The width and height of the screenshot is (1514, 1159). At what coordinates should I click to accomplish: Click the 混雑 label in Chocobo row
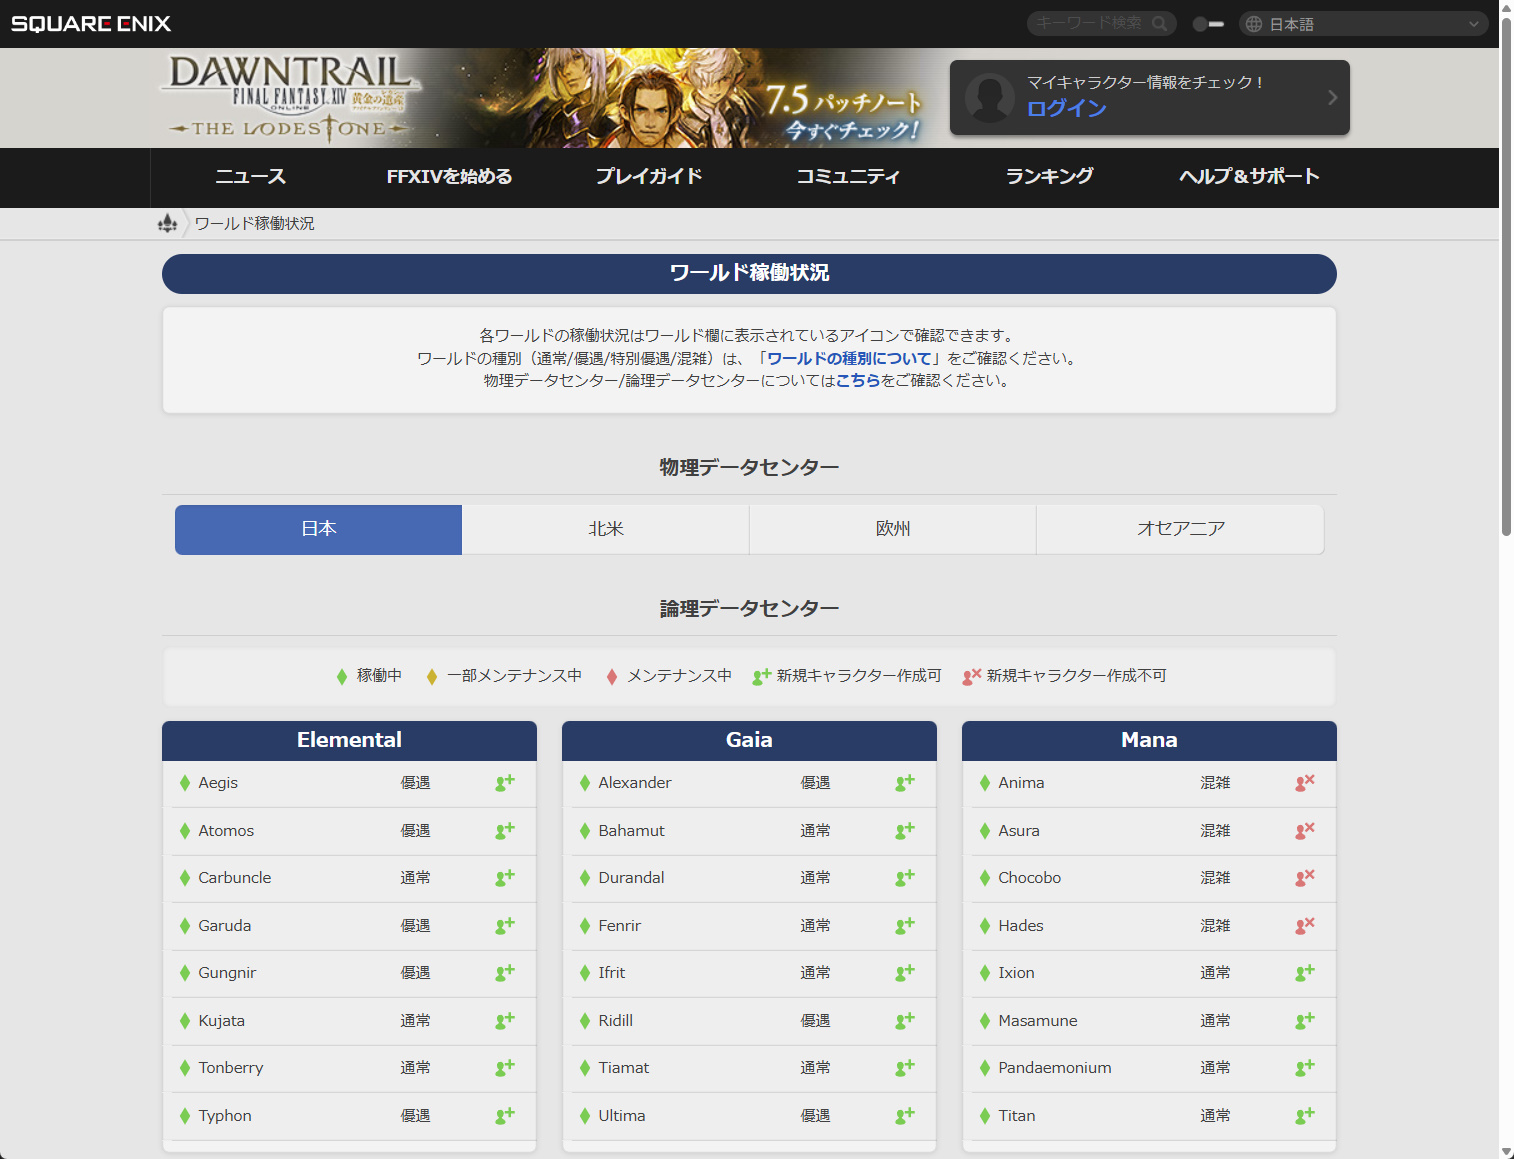pyautogui.click(x=1215, y=878)
